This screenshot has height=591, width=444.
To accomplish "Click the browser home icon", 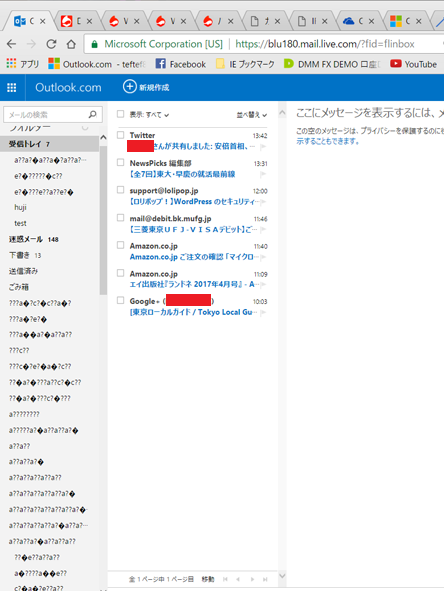I will click(x=71, y=44).
